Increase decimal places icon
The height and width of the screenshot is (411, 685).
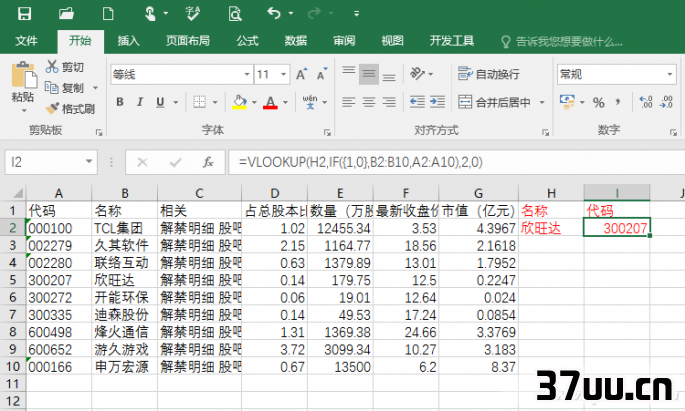[646, 103]
